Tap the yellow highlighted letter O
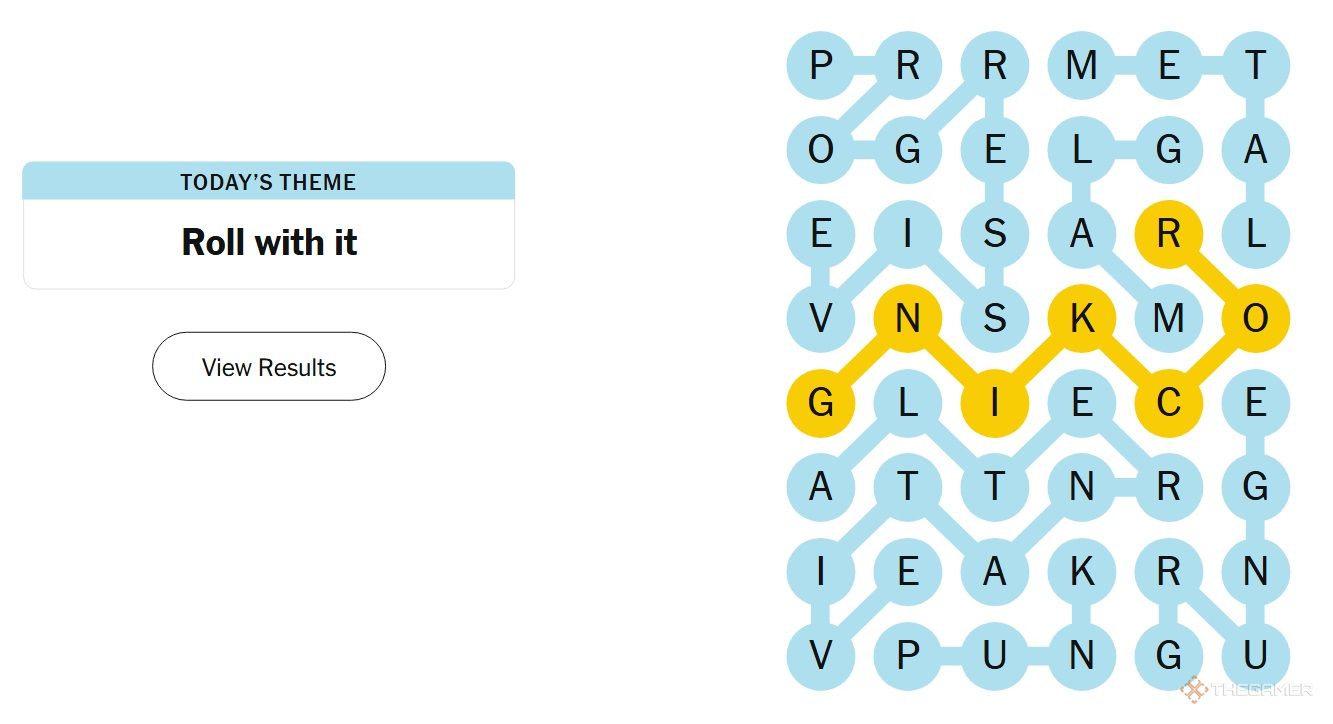The image size is (1333, 724). point(1255,319)
